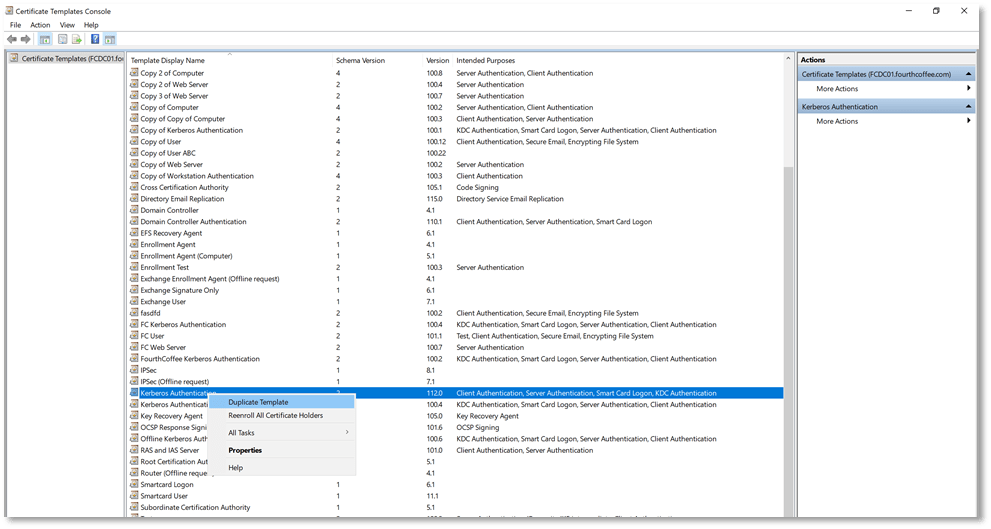This screenshot has height=529, width=991.
Task: Open the Action menu
Action: click(x=40, y=25)
